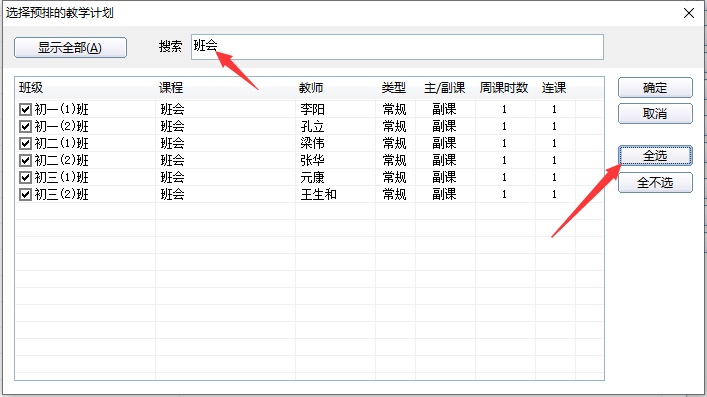The image size is (707, 397).
Task: Close the 选择预排的教学计划 dialog
Action: [x=689, y=13]
